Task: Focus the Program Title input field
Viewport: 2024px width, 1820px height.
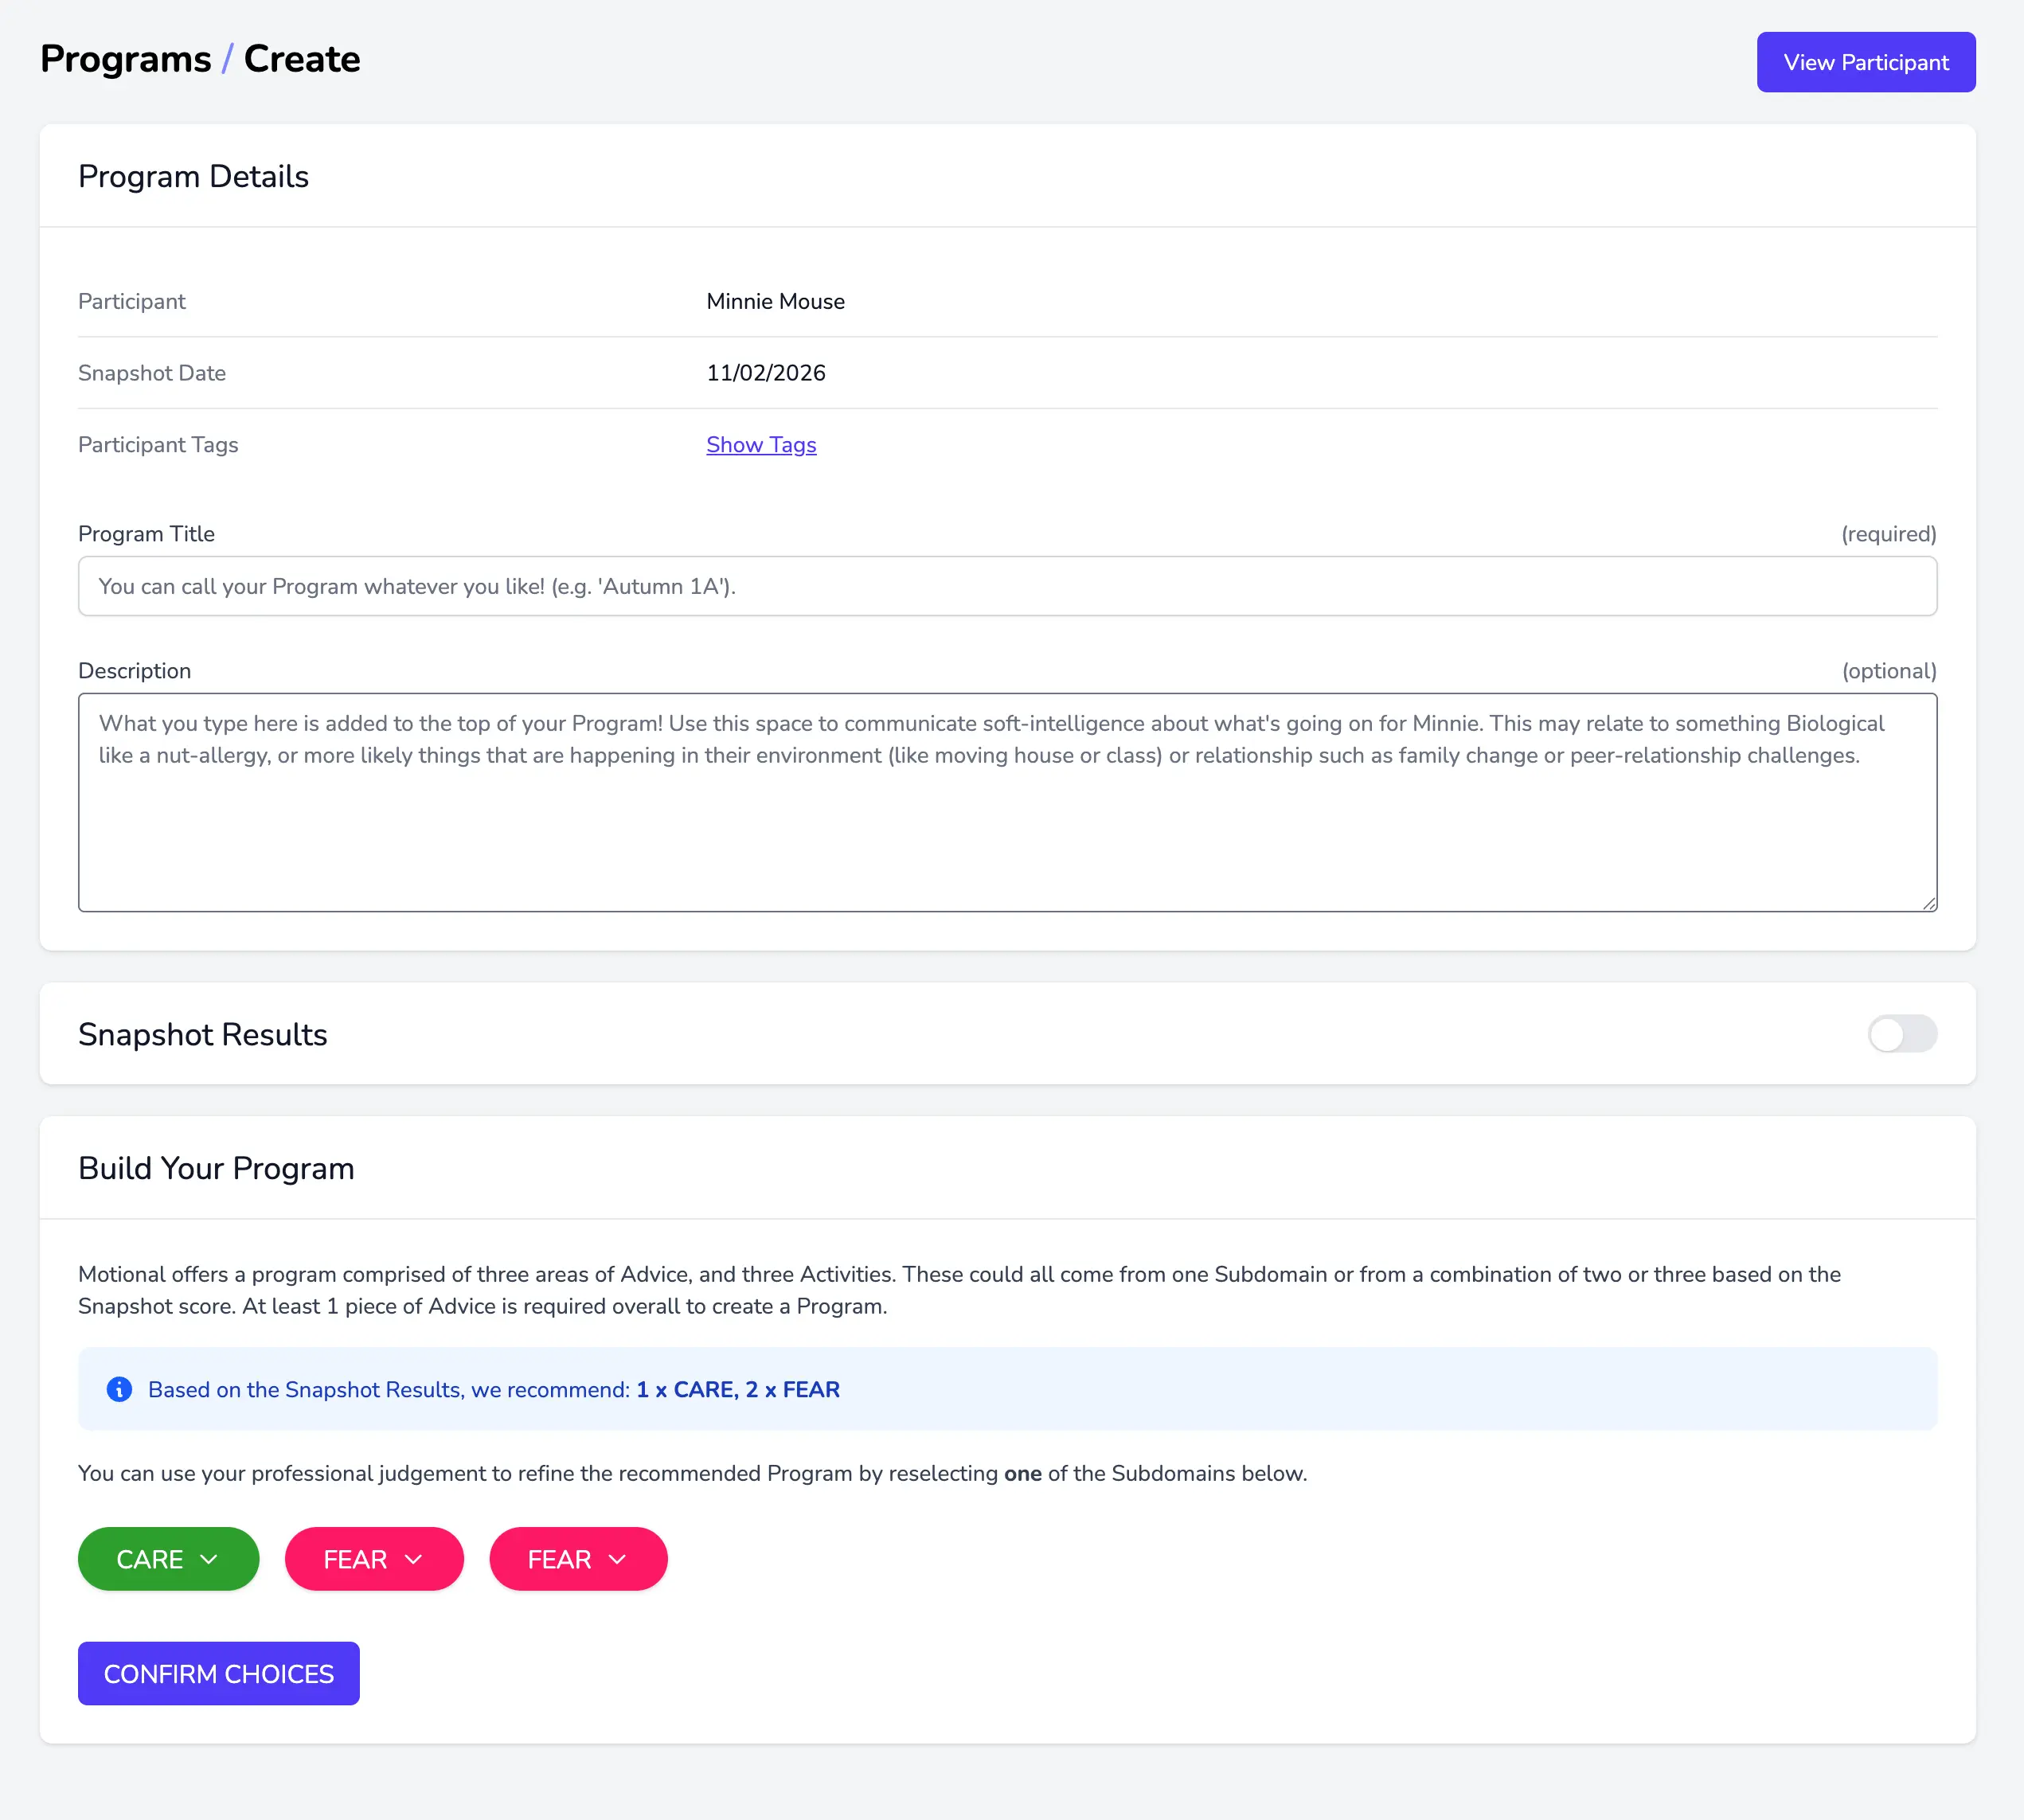Action: click(x=1007, y=586)
